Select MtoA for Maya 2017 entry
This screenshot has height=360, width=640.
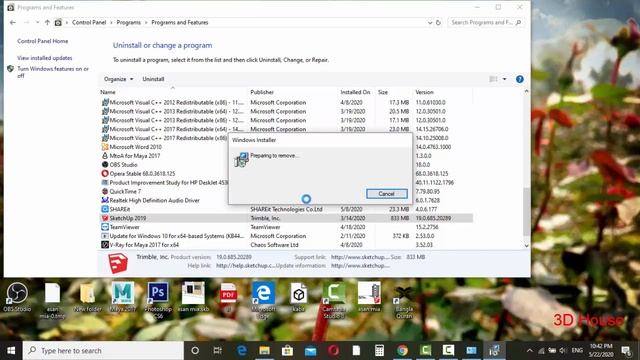coord(135,156)
